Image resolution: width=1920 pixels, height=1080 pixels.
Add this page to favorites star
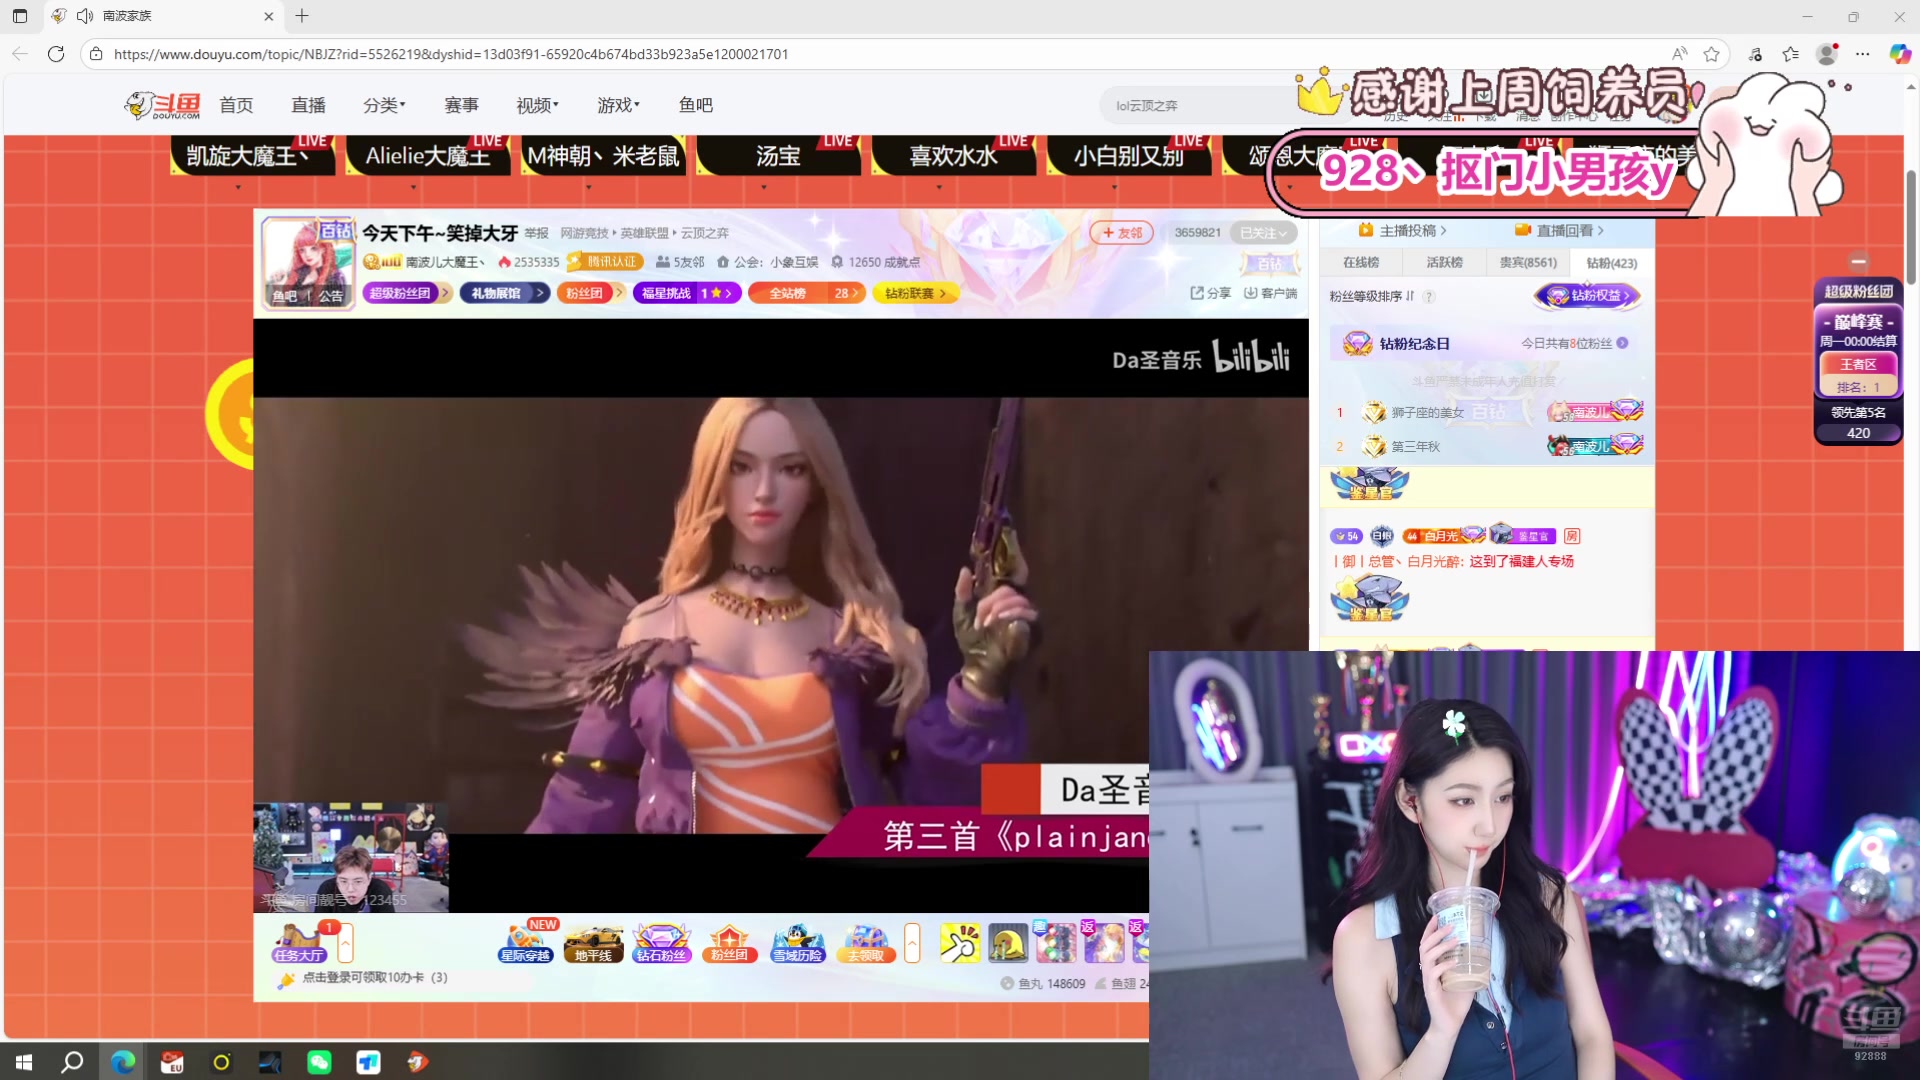pos(1711,54)
